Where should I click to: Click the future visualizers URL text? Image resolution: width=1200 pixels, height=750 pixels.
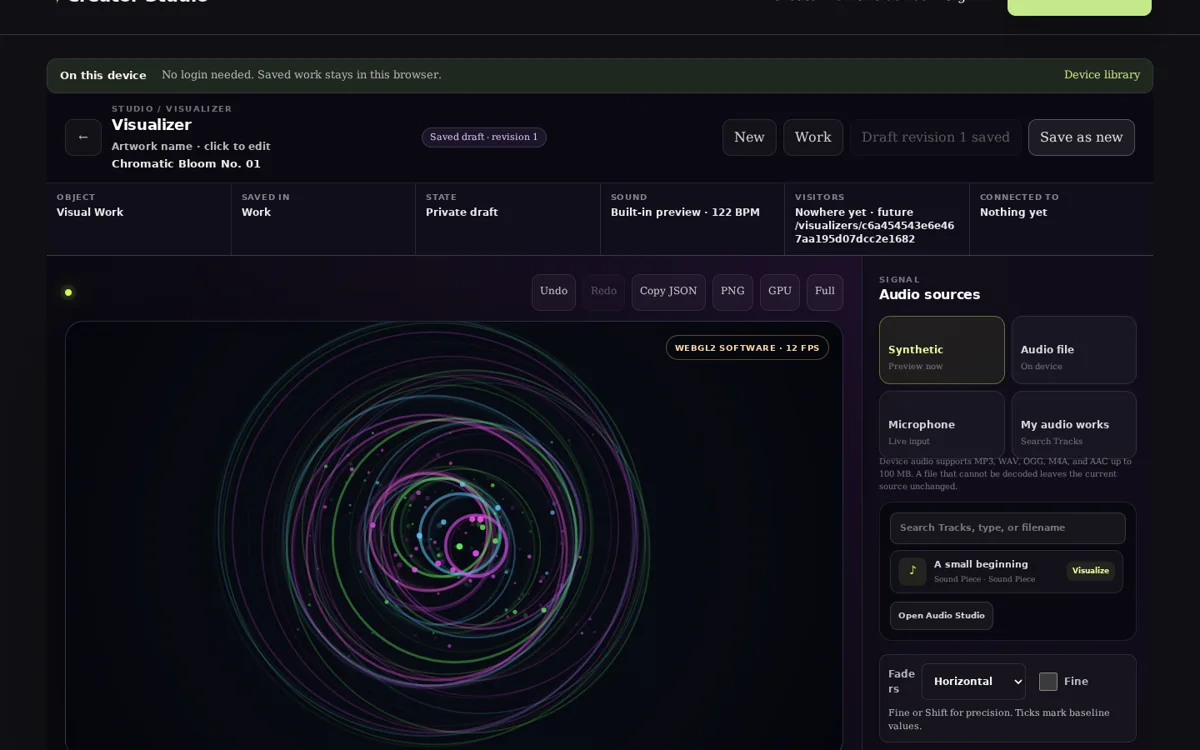(x=874, y=226)
